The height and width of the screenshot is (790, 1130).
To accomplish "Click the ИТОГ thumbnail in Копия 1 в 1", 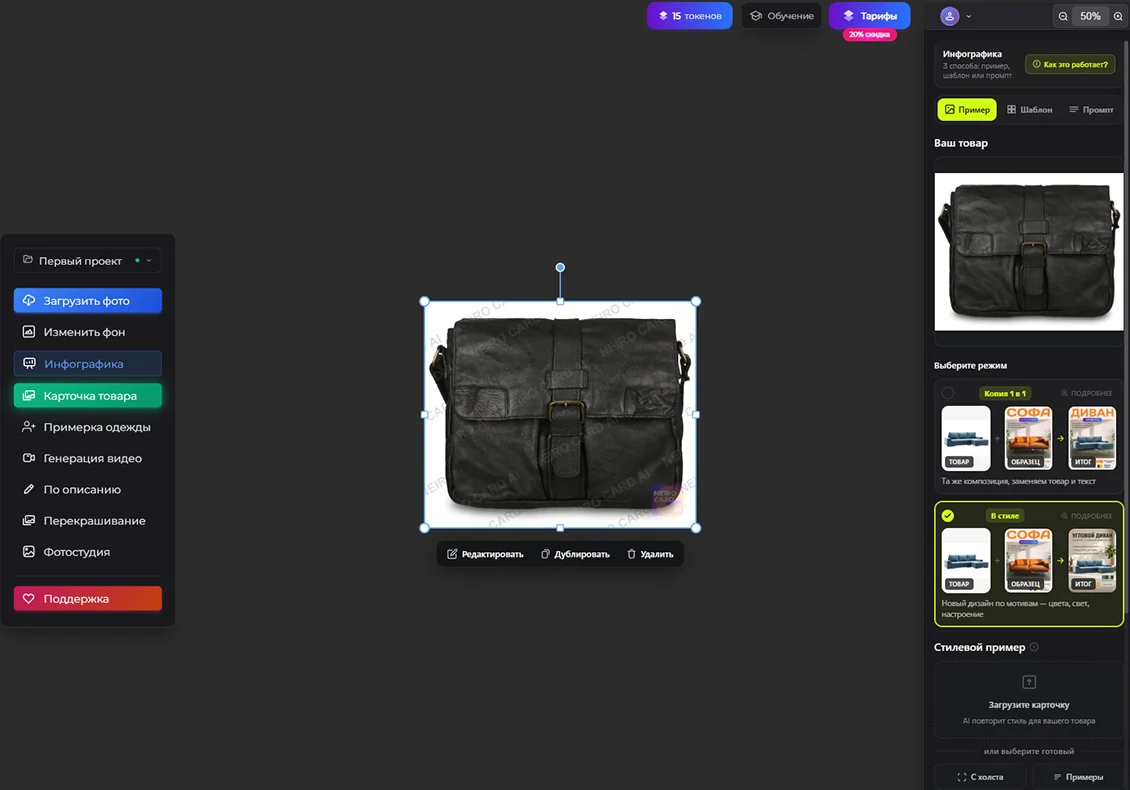I will pos(1092,438).
